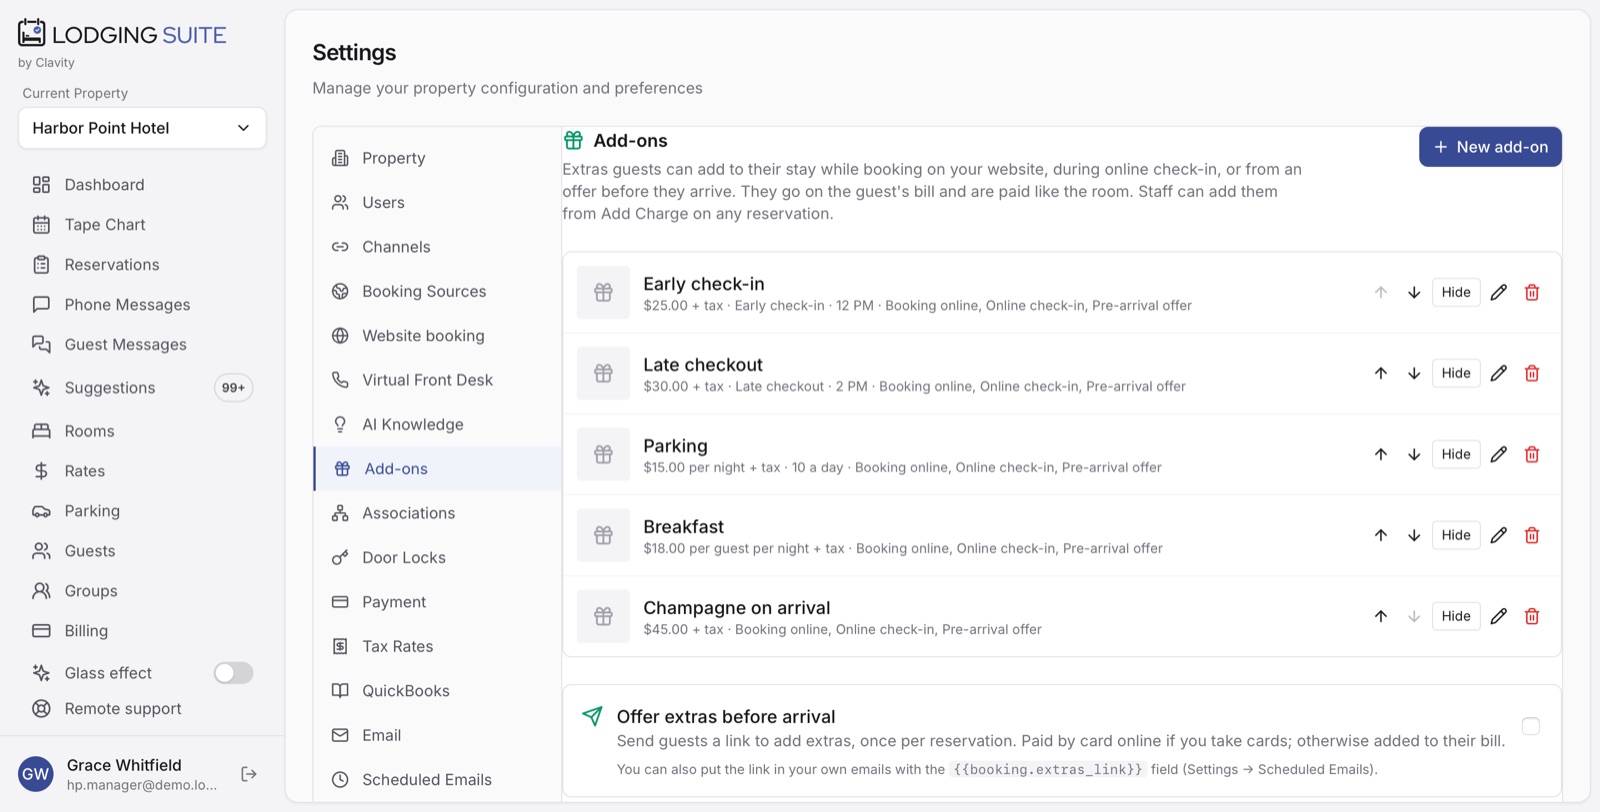
Task: Hide the Late checkout add-on
Action: 1456,374
